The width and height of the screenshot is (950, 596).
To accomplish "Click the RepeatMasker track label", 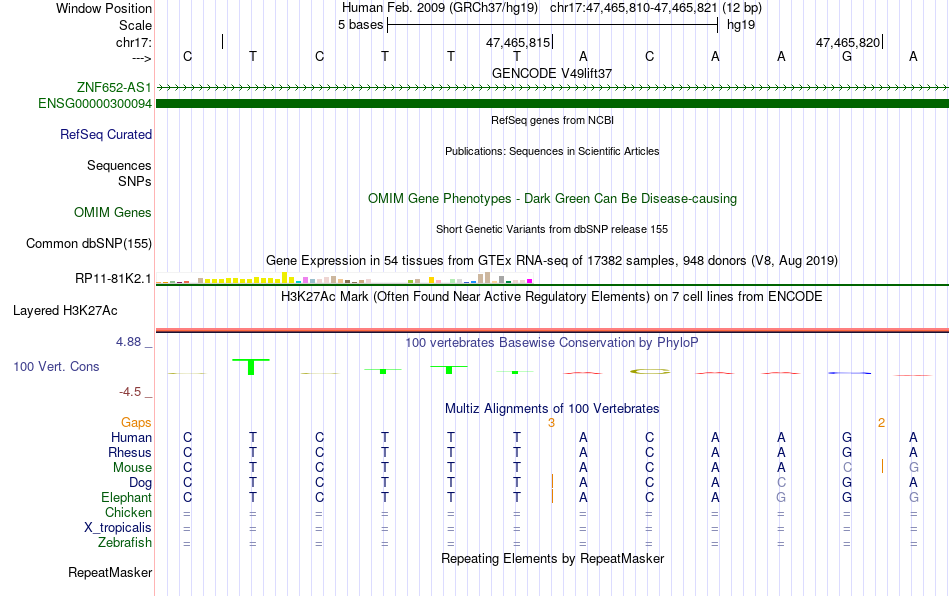I will [110, 572].
